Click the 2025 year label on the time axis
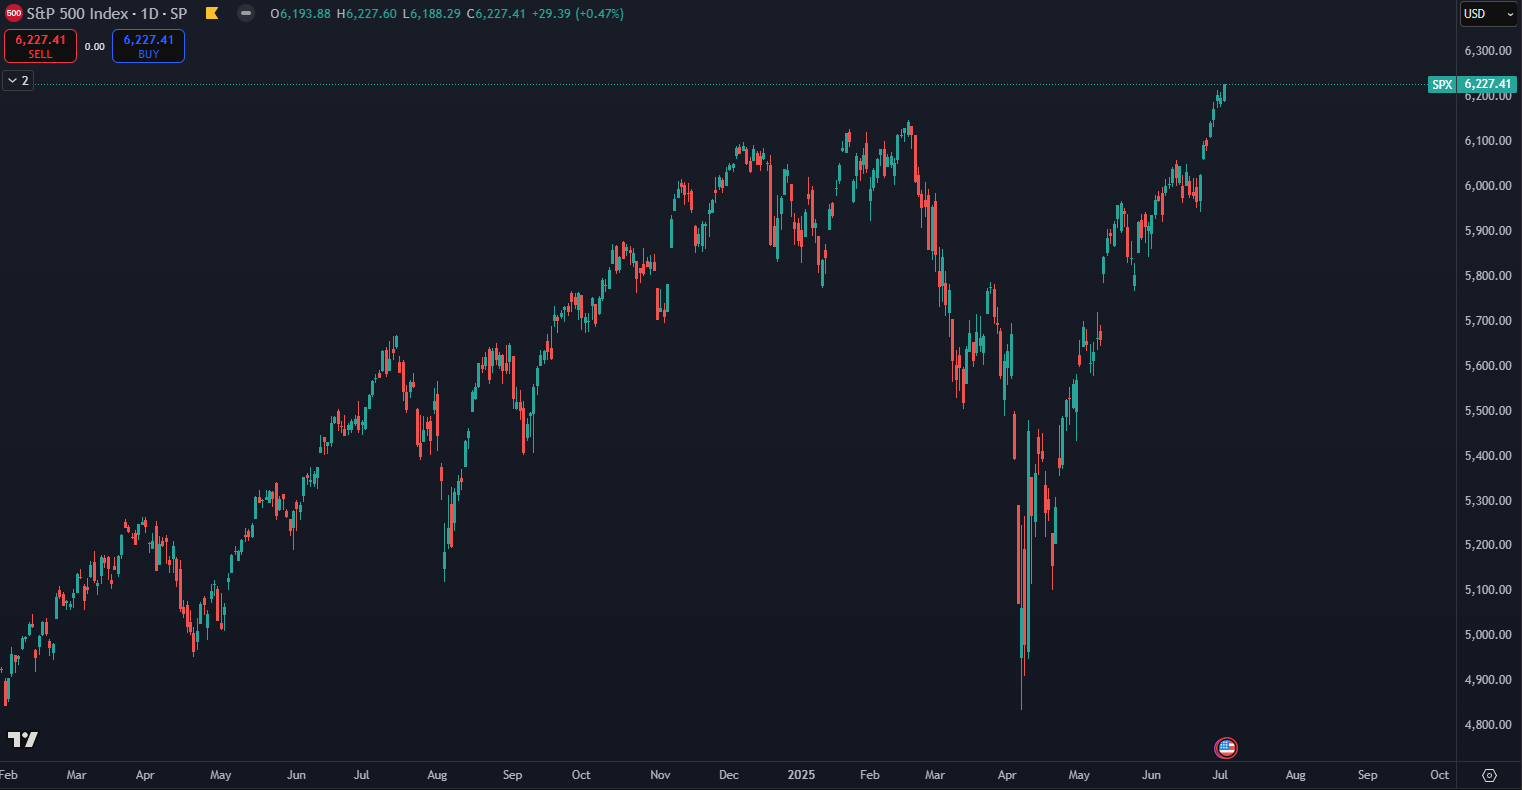This screenshot has height=790, width=1522. pyautogui.click(x=801, y=775)
